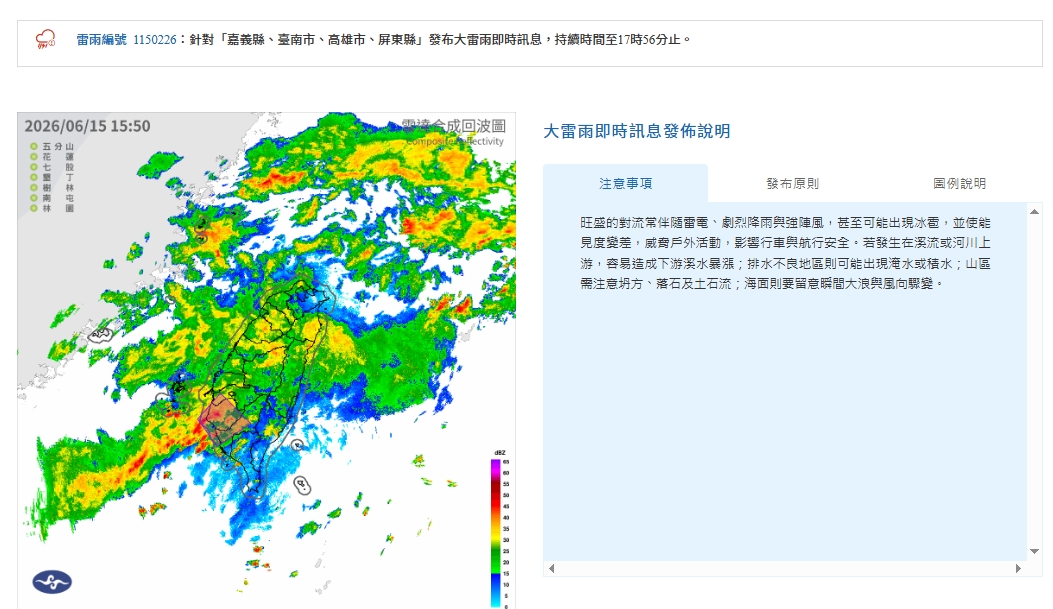Click the scroll left arrow below the notes panel
Image resolution: width=1053 pixels, height=609 pixels.
(551, 569)
